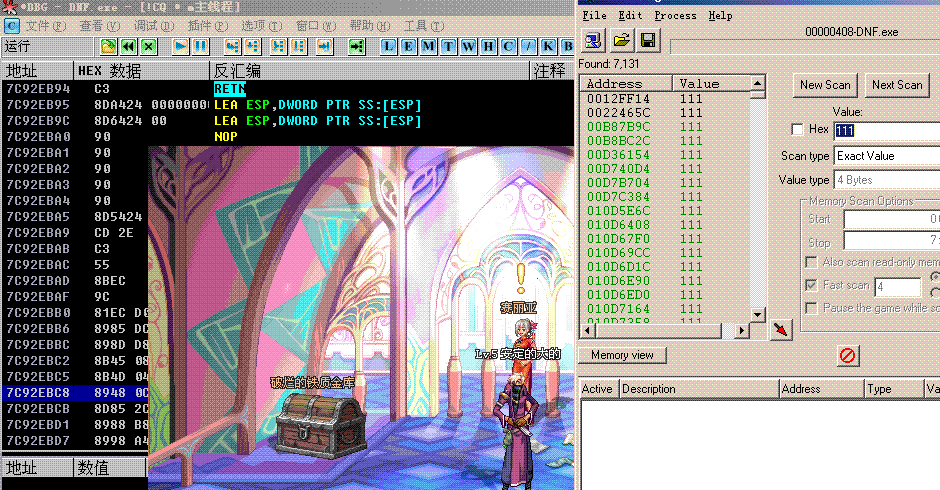940x490 pixels.
Task: Open the 插件(P) menu in debugger
Action: pyautogui.click(x=208, y=26)
